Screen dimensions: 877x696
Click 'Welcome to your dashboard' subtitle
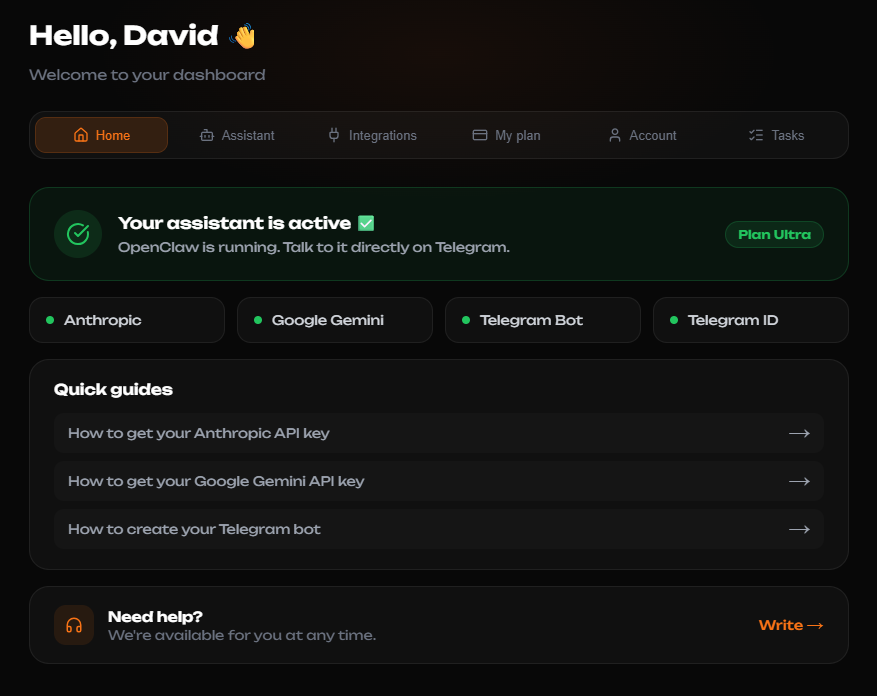[147, 75]
